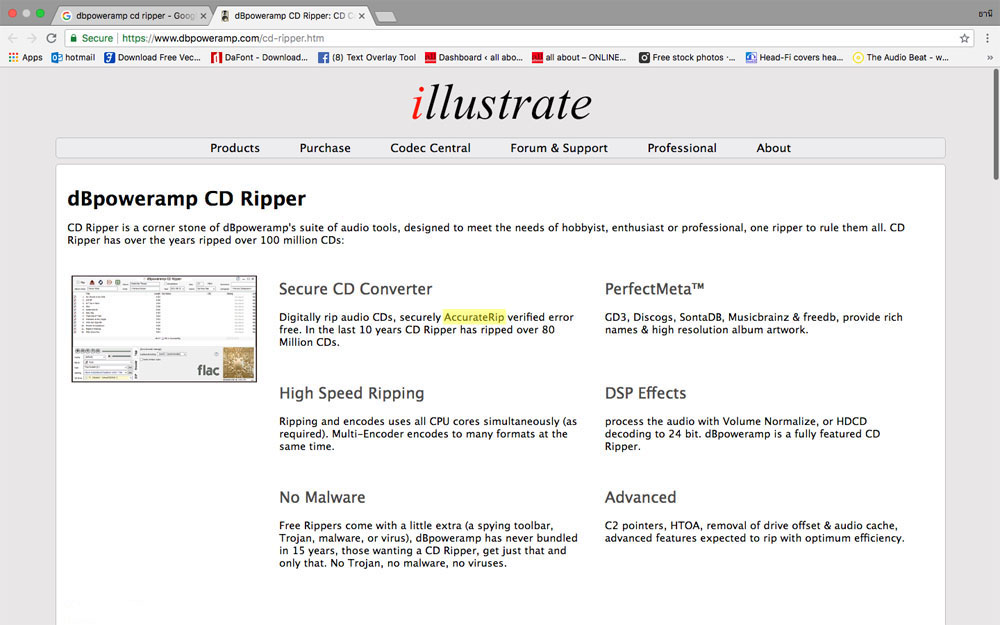
Task: Close the dBpoweramp CD Ripper tab
Action: click(x=360, y=16)
